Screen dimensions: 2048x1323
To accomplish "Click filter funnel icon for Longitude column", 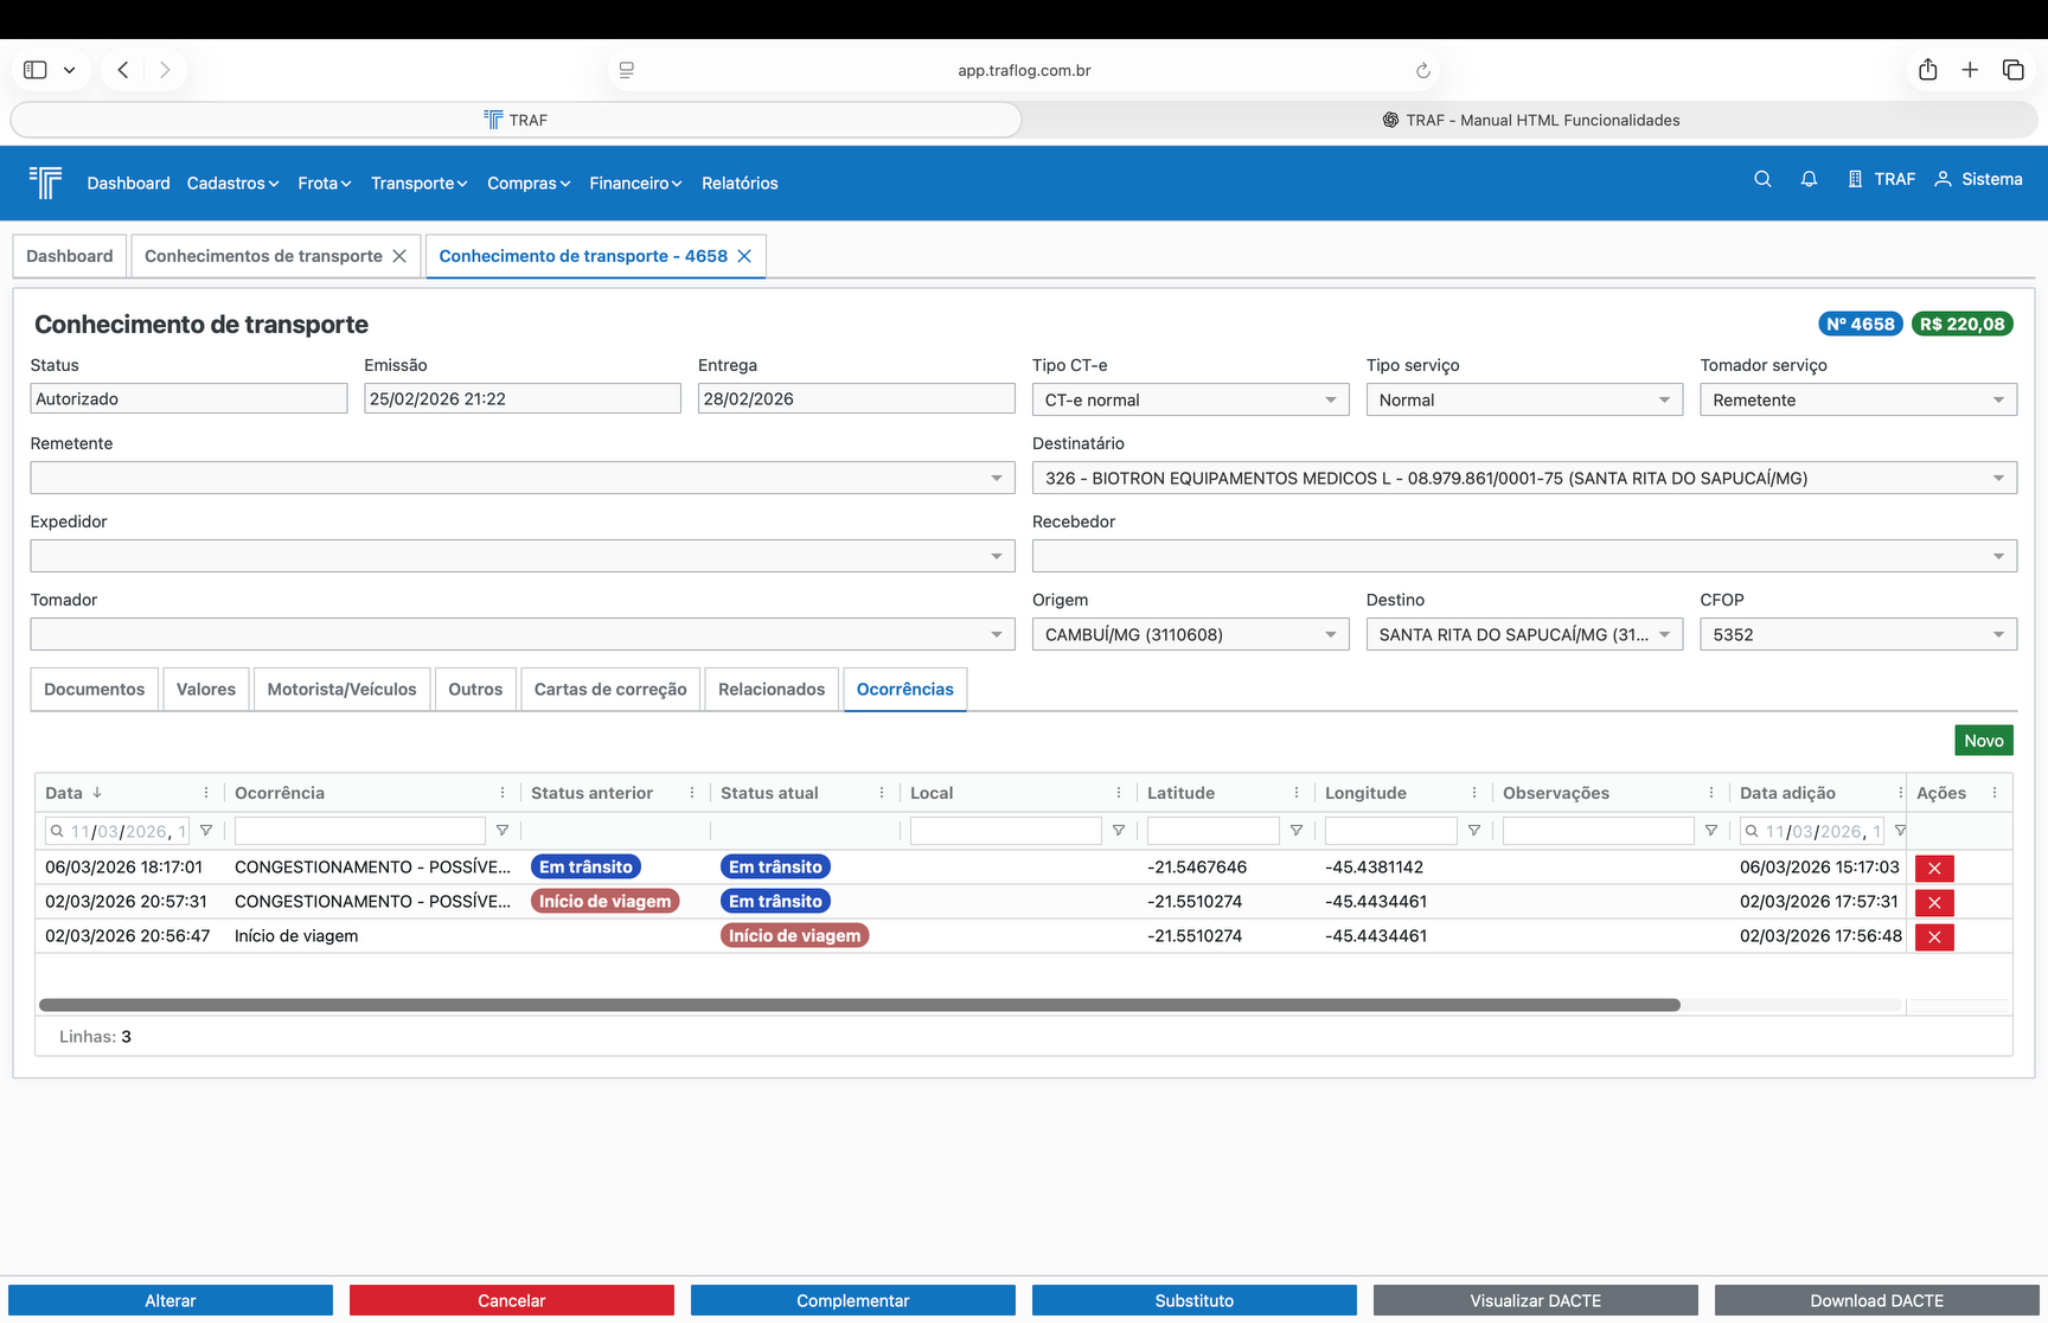I will point(1474,830).
